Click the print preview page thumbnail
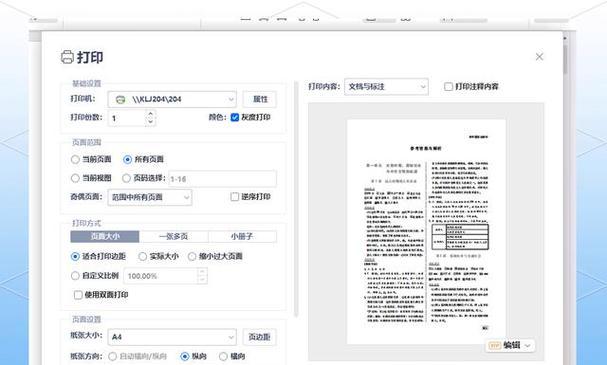The height and width of the screenshot is (365, 607). coord(426,231)
